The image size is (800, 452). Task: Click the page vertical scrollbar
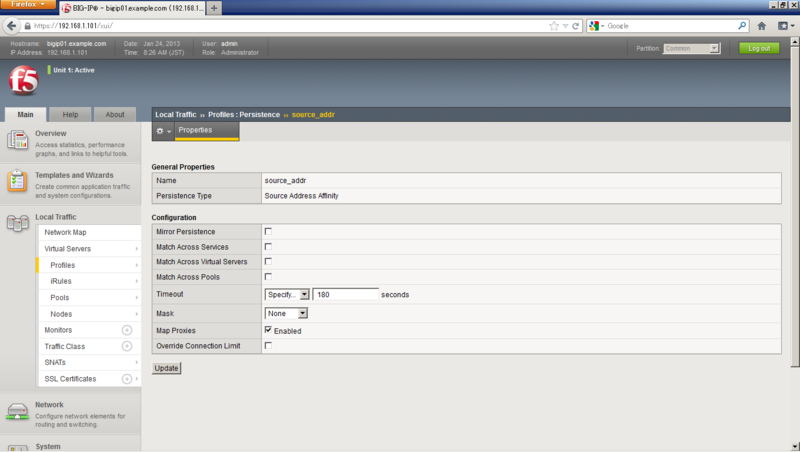tap(795, 204)
